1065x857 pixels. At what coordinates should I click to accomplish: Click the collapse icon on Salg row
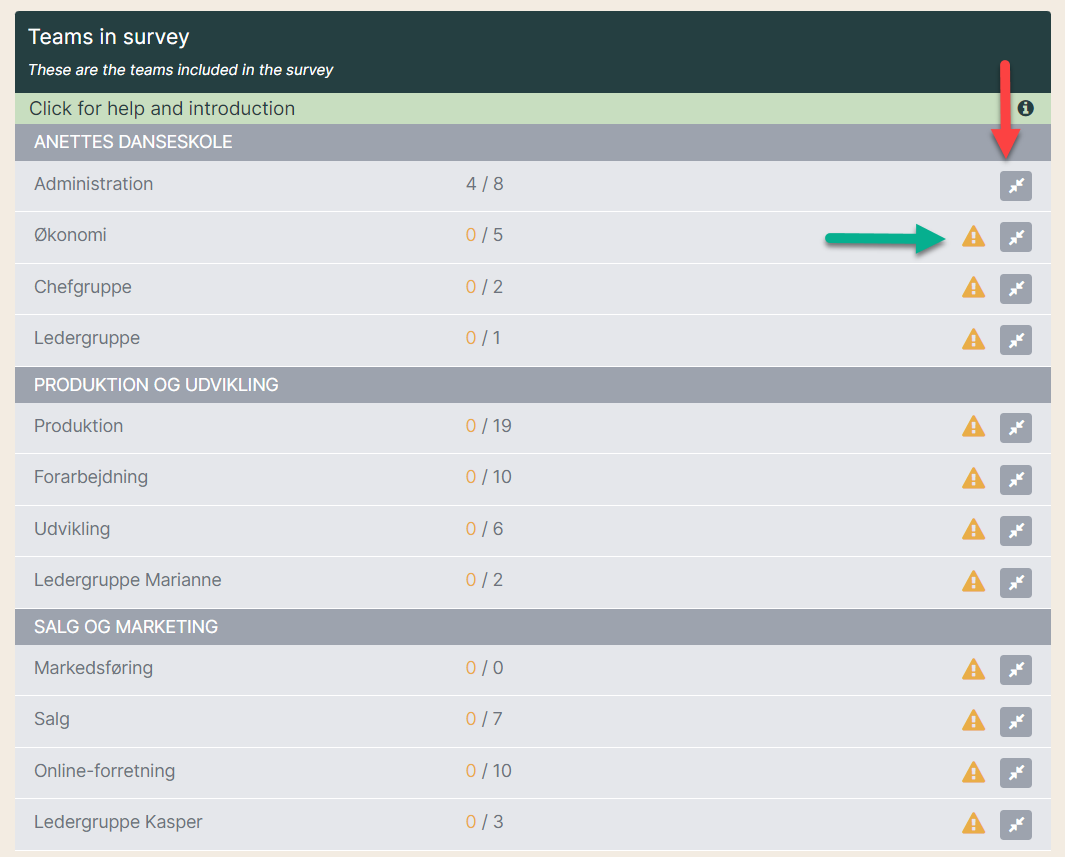coord(1015,722)
